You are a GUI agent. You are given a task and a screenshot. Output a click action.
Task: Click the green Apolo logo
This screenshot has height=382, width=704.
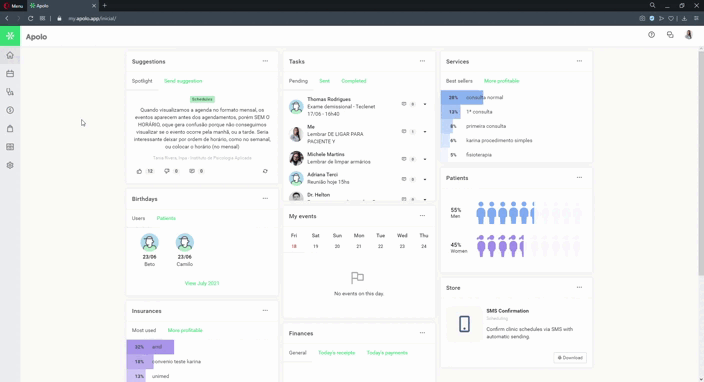point(10,36)
